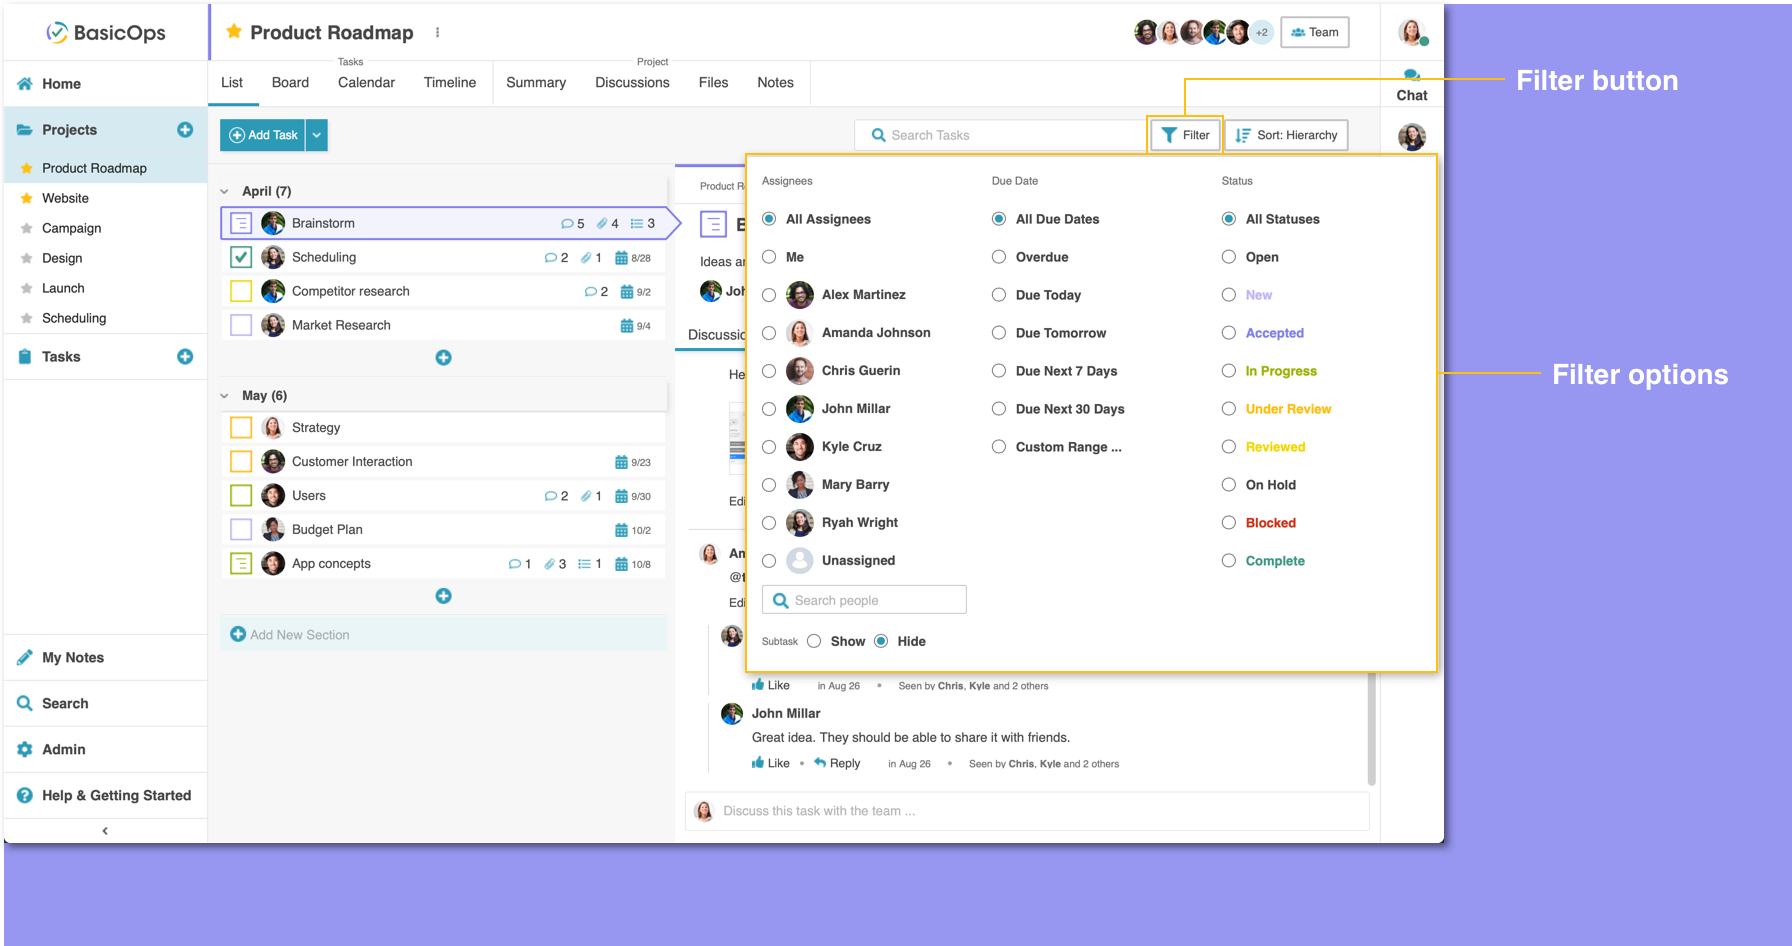The width and height of the screenshot is (1792, 946).
Task: Select the In Progress status option
Action: coord(1229,371)
